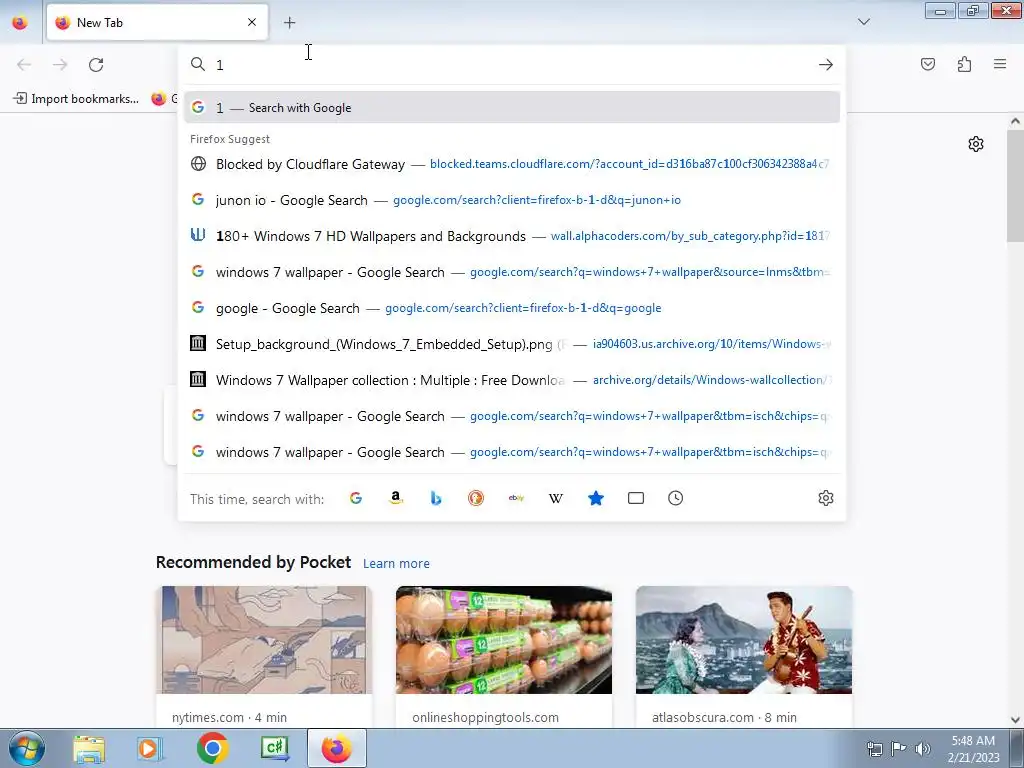Click the Go arrow in address bar
This screenshot has height=768, width=1024.
click(x=825, y=65)
